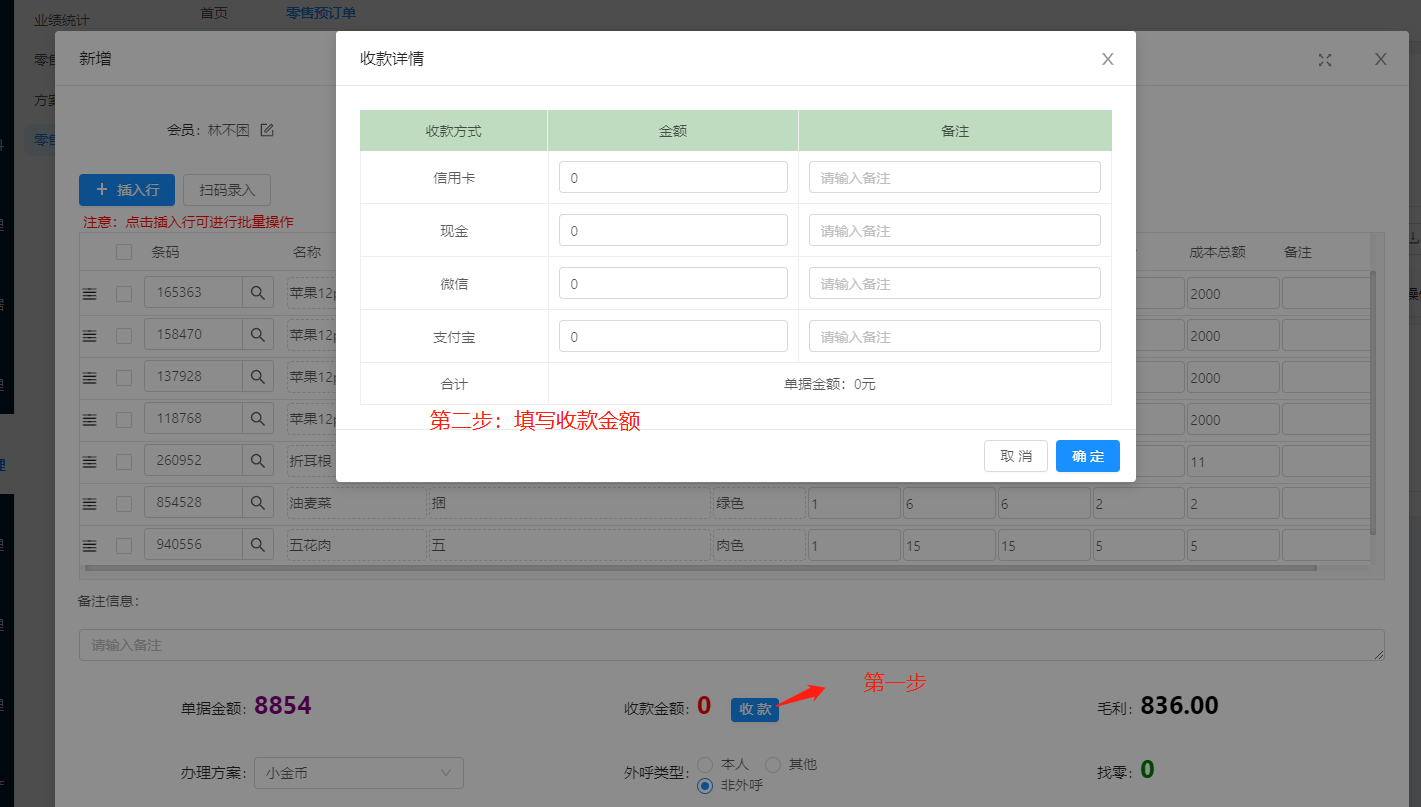Go to the 首页 tab
Screen dimensions: 1421x807
pyautogui.click(x=214, y=13)
